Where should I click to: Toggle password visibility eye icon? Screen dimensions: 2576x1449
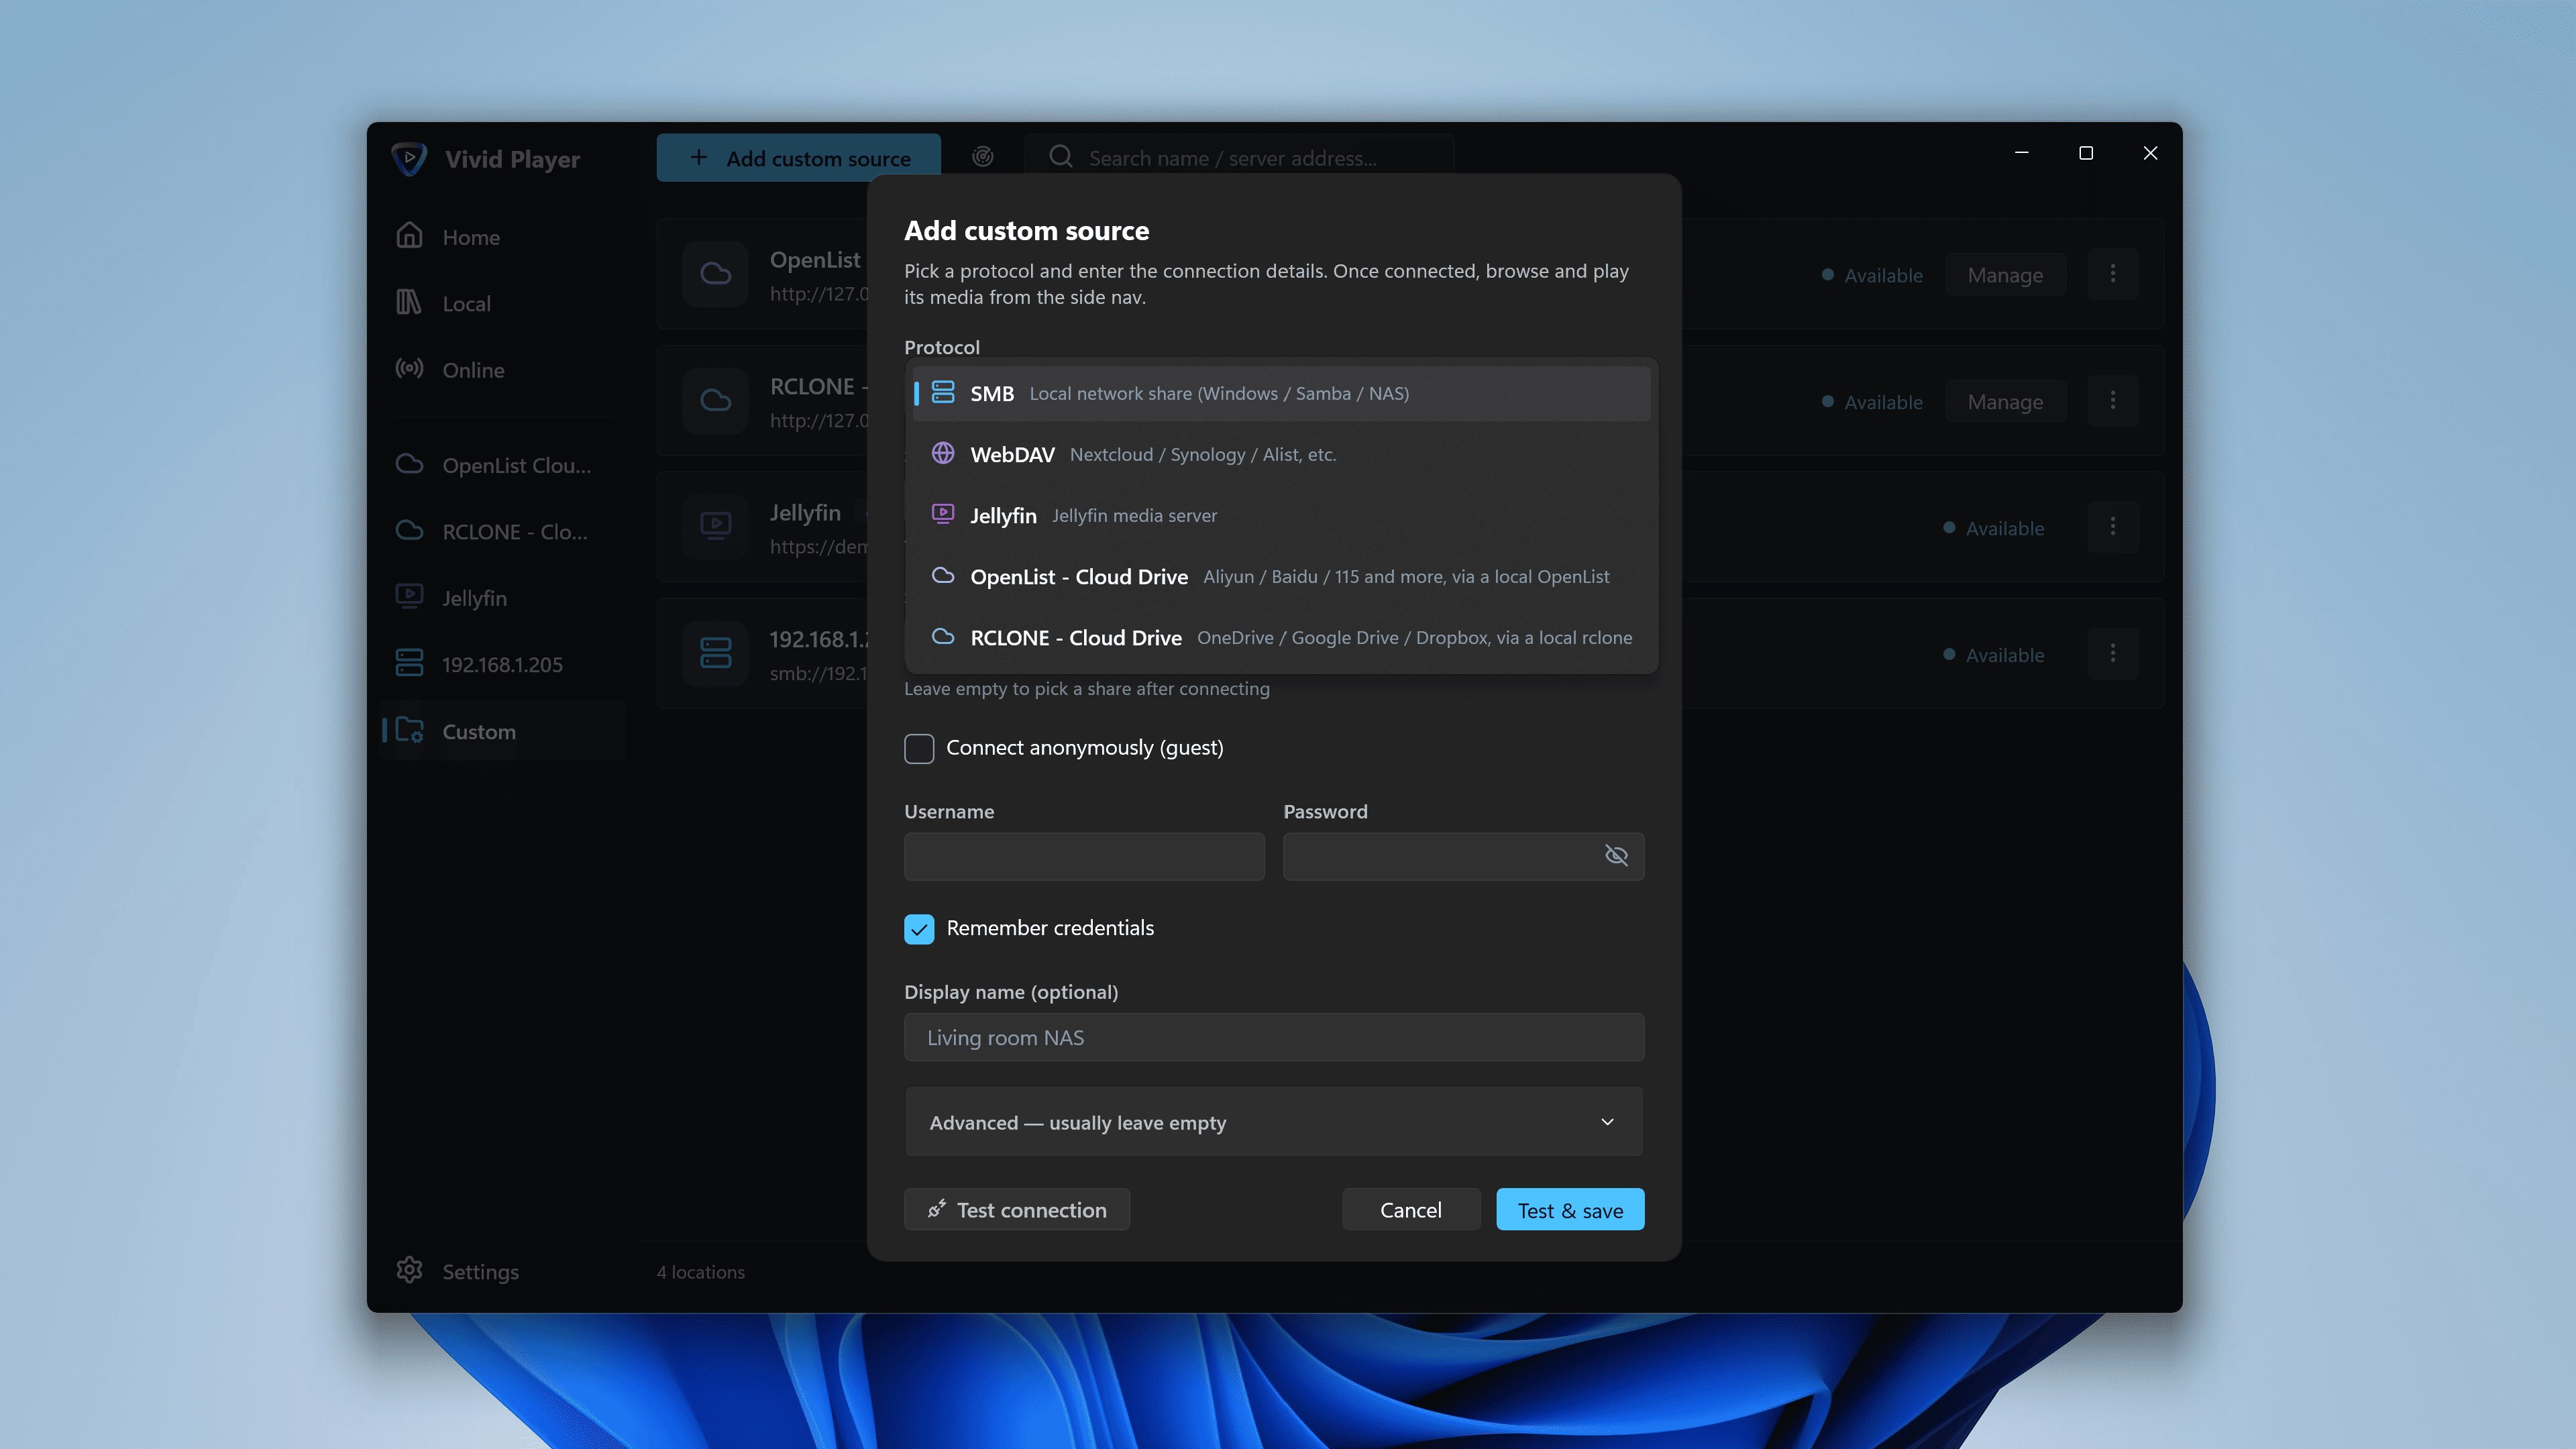[1616, 856]
